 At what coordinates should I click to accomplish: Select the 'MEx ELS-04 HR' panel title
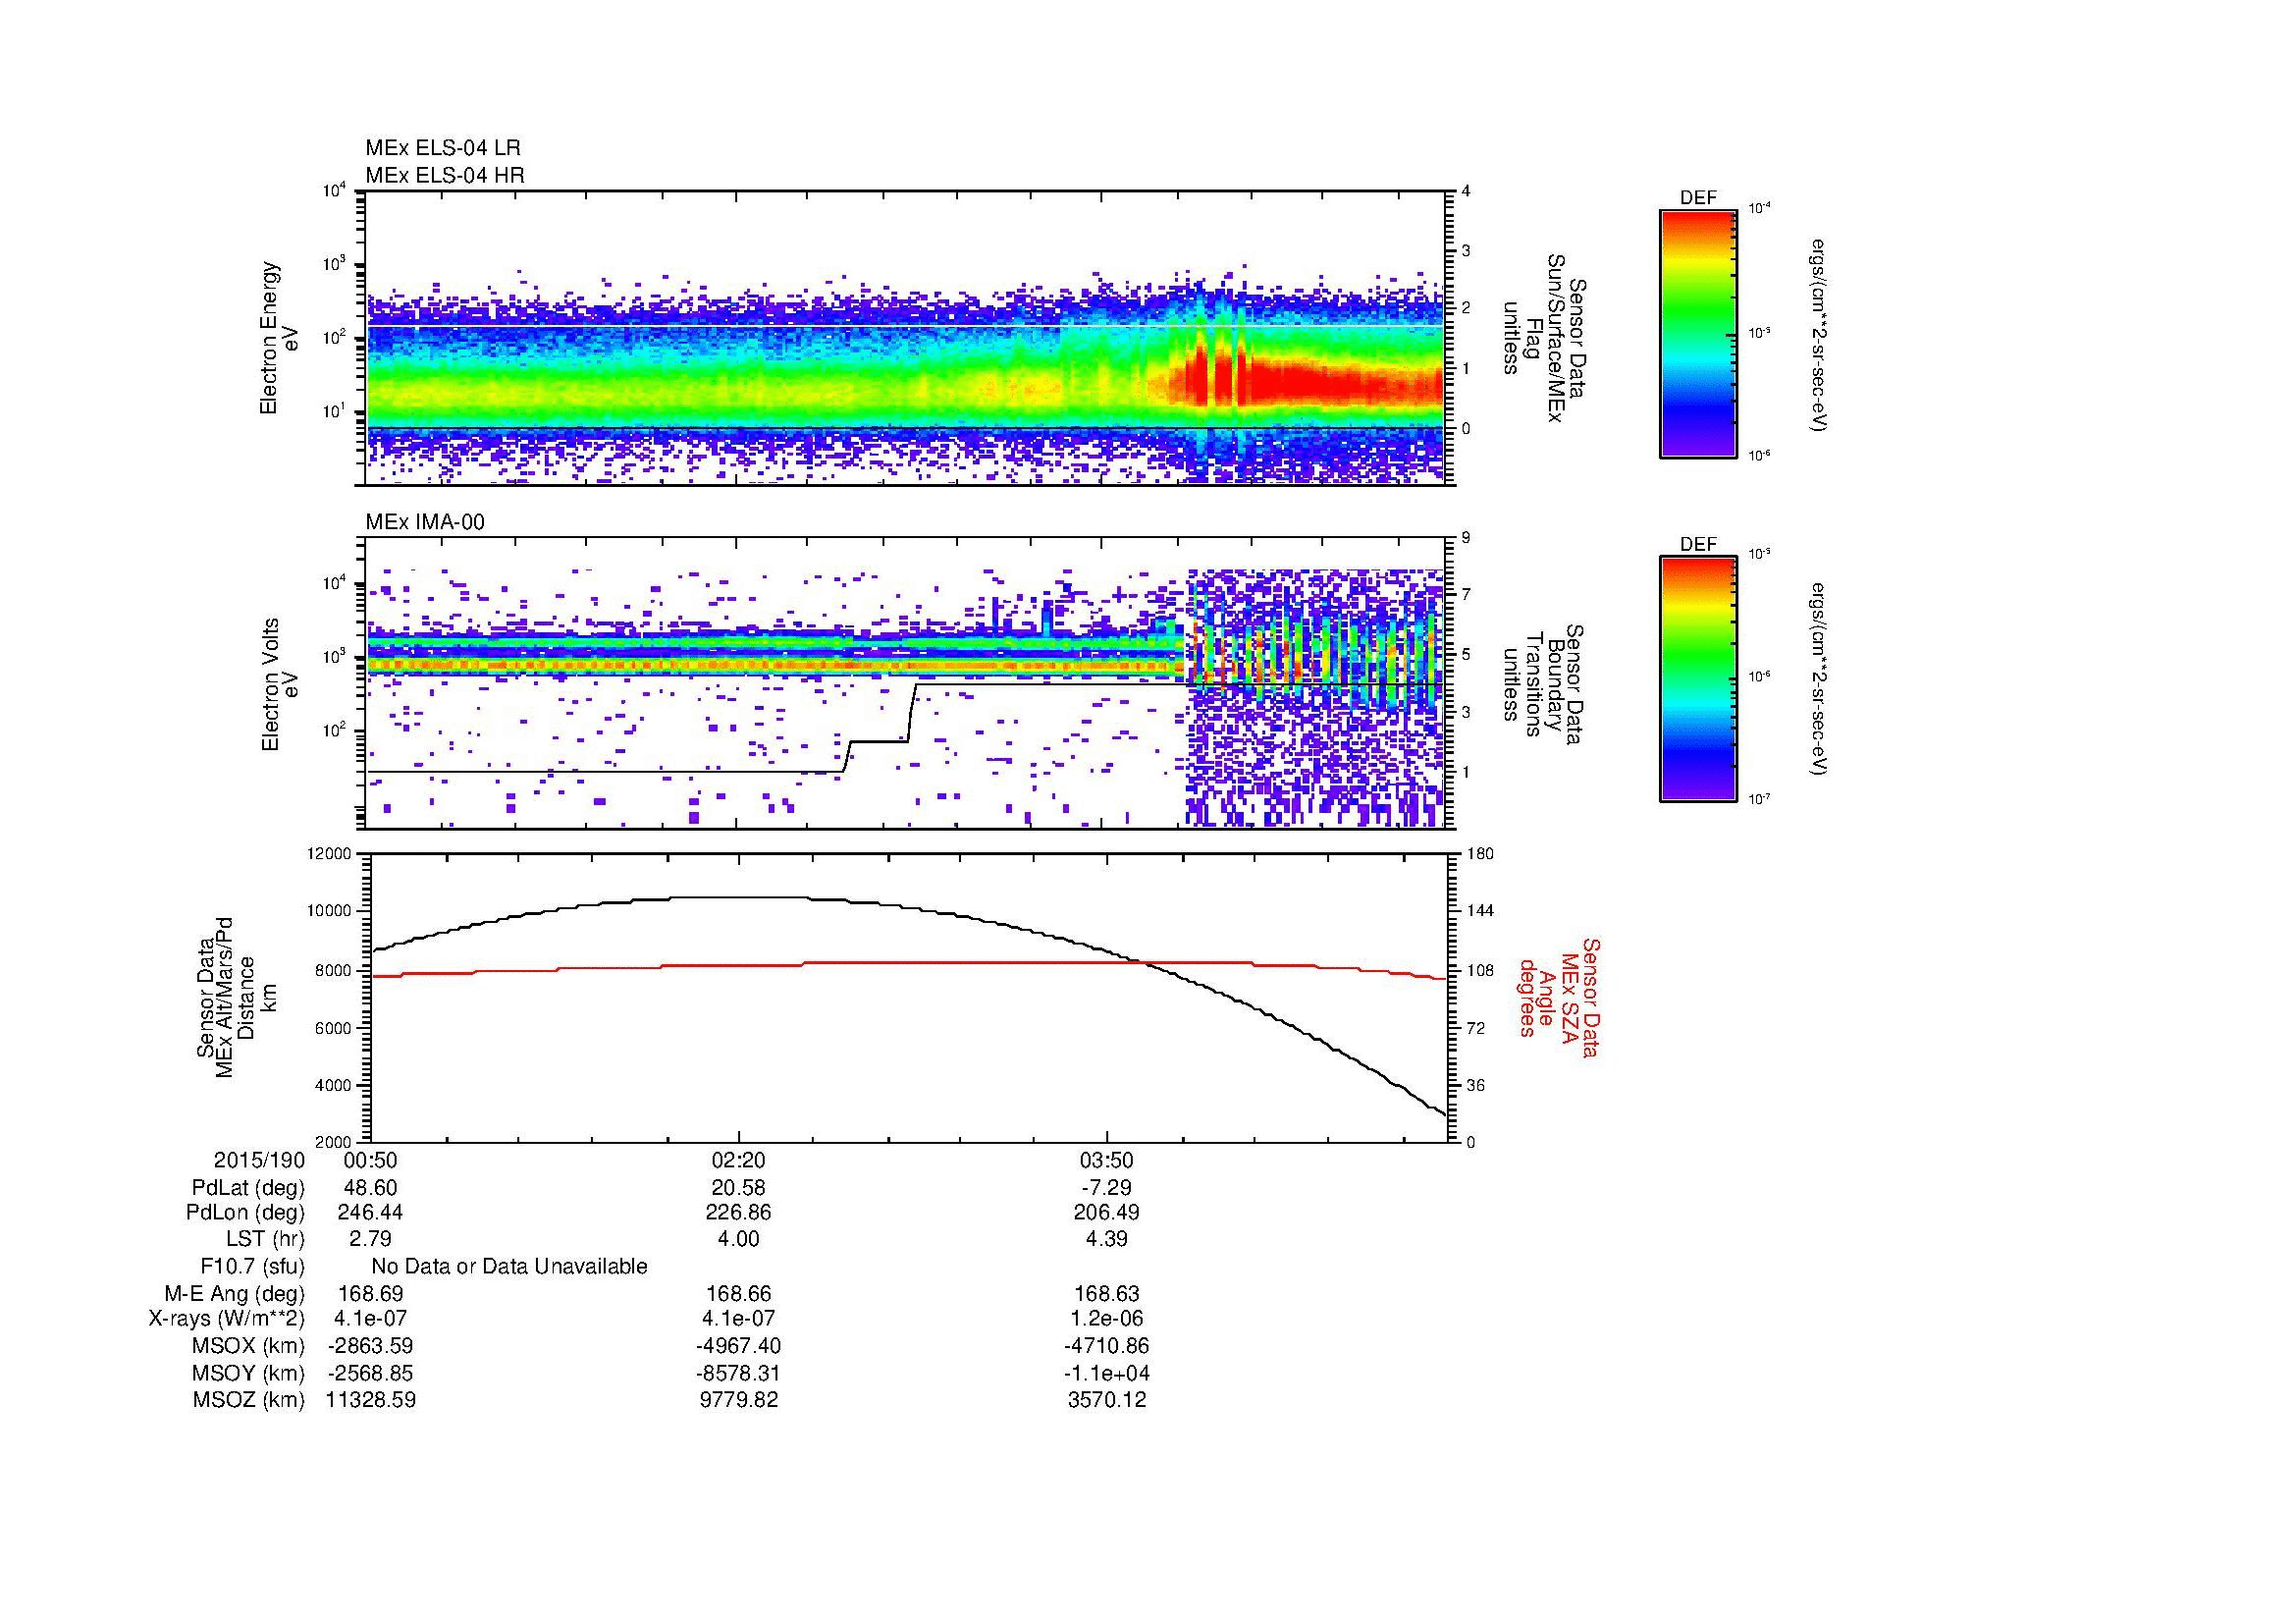(445, 175)
